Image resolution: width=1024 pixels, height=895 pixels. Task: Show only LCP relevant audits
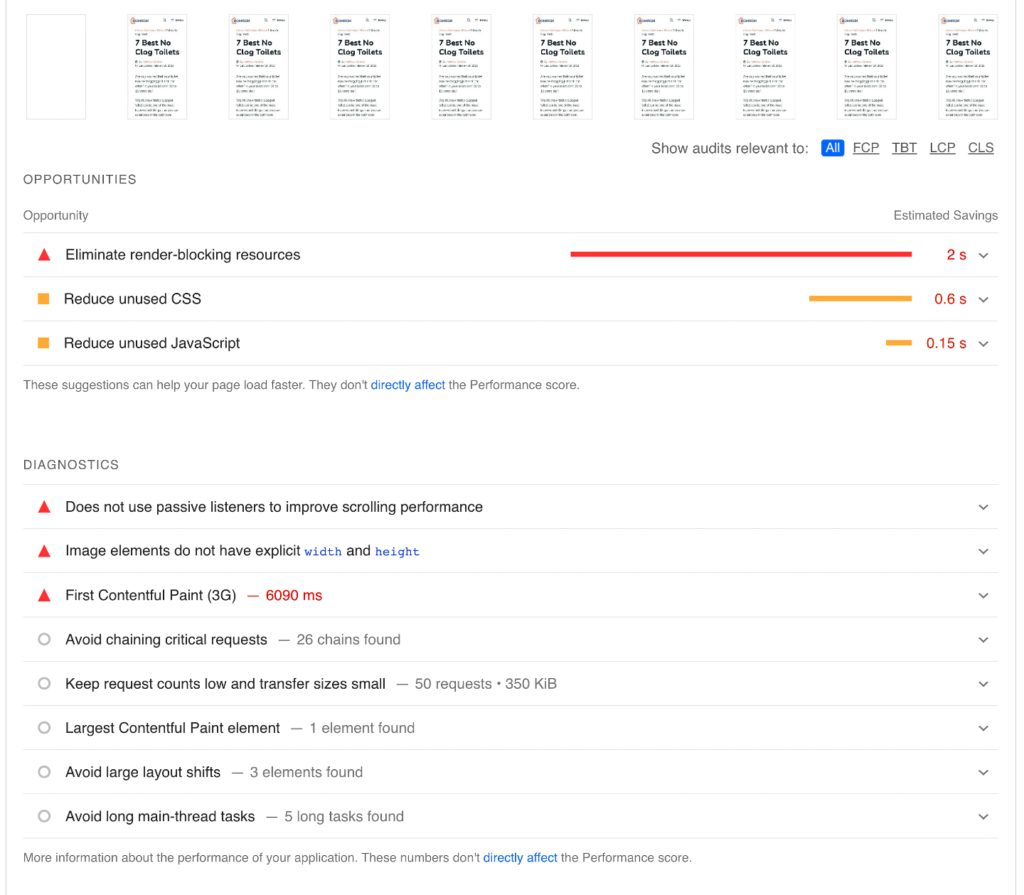pos(942,148)
